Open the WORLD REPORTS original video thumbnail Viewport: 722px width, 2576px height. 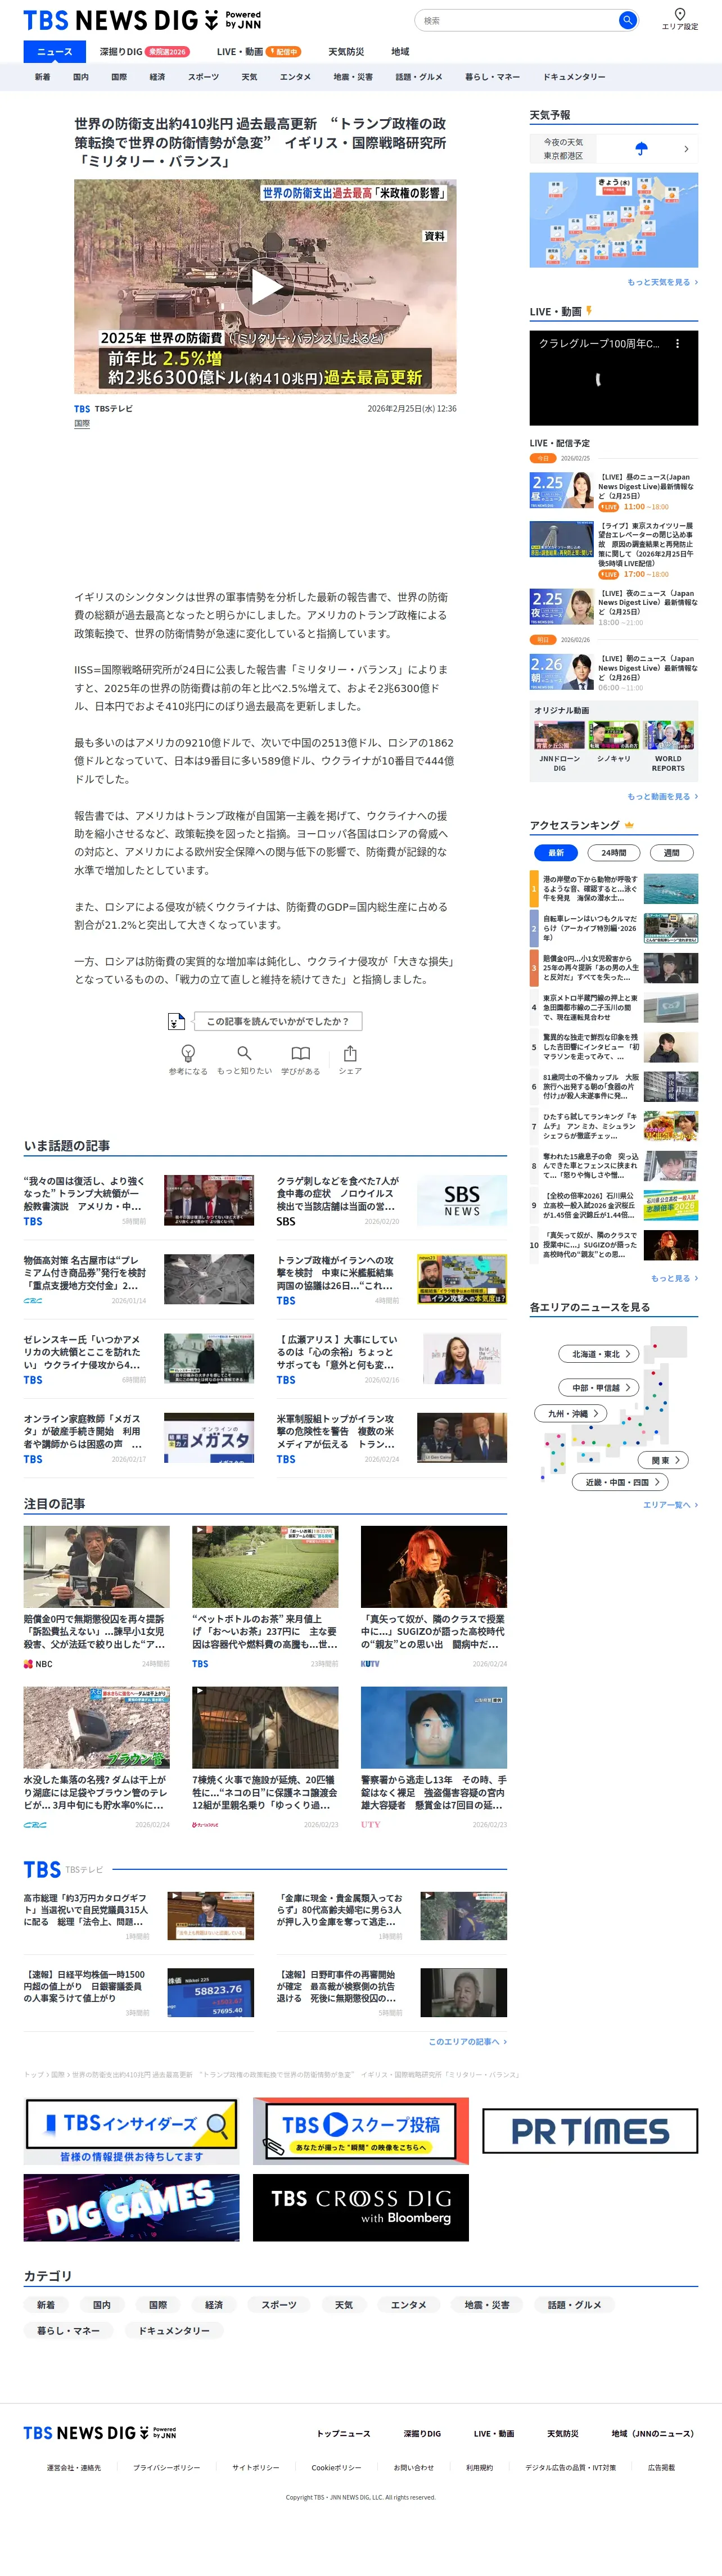pyautogui.click(x=668, y=736)
